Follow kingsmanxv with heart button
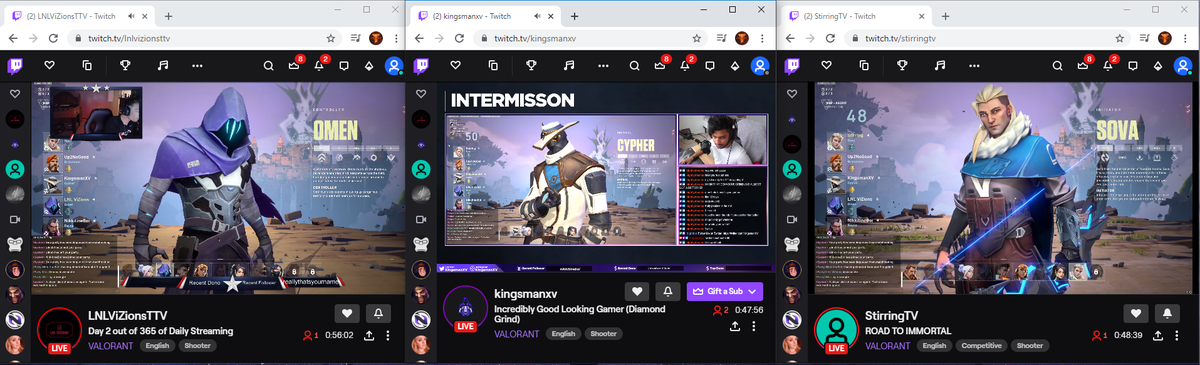This screenshot has height=365, width=1200. click(637, 292)
